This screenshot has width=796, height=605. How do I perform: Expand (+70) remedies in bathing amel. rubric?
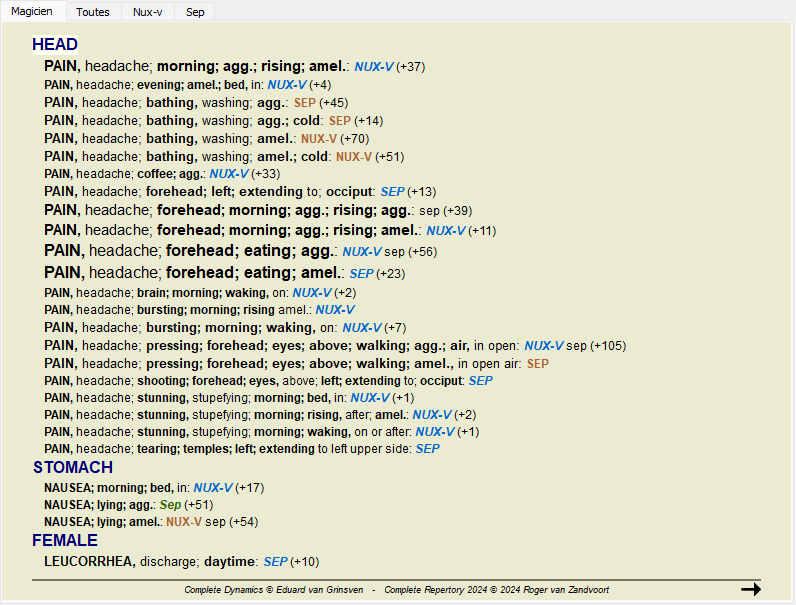(356, 138)
